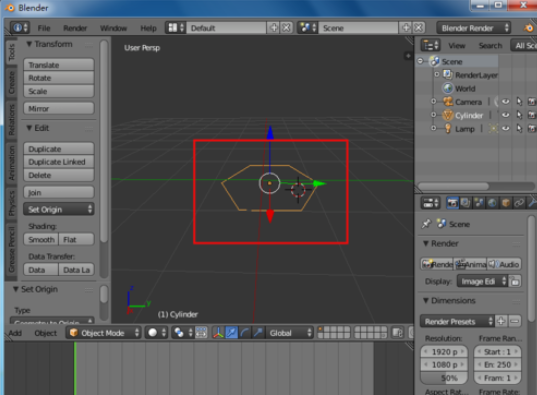537x395 pixels.
Task: Toggle Camera selectability arrow in outliner
Action: point(519,101)
